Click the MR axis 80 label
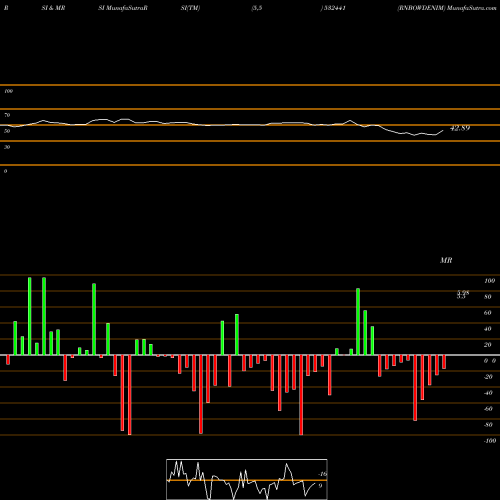 487,297
